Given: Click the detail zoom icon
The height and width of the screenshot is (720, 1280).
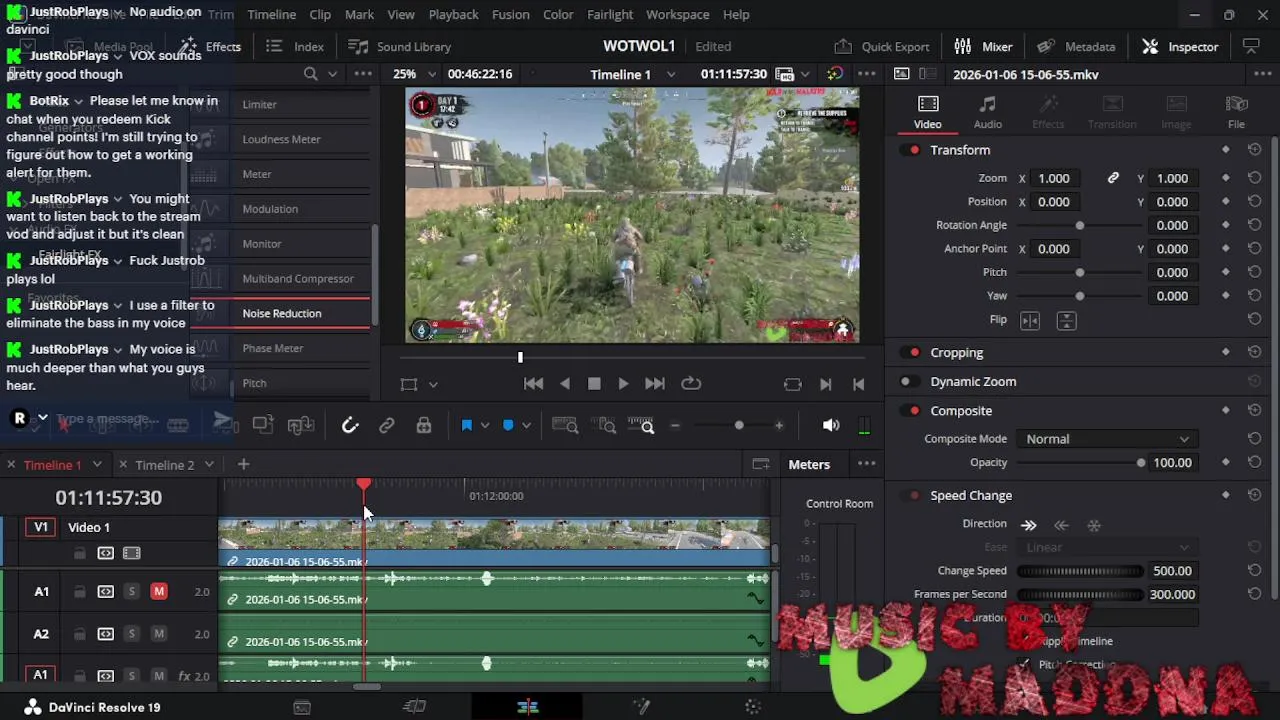Looking at the screenshot, I should [606, 426].
